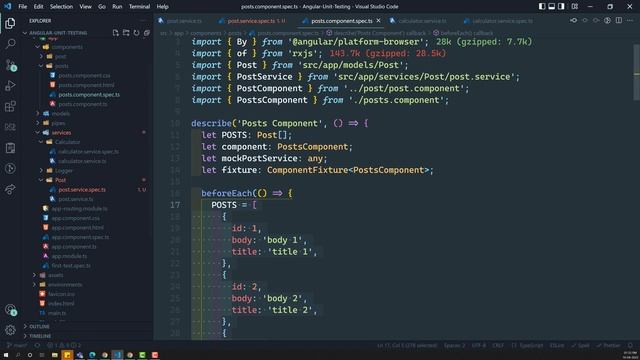Open index.html in Explorer

click(x=61, y=304)
